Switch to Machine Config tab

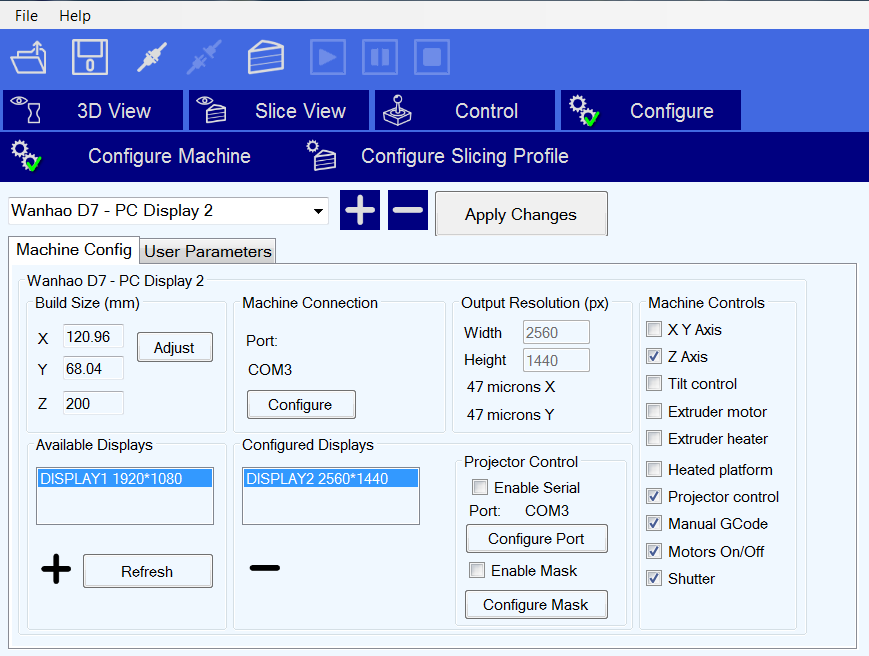tap(74, 249)
